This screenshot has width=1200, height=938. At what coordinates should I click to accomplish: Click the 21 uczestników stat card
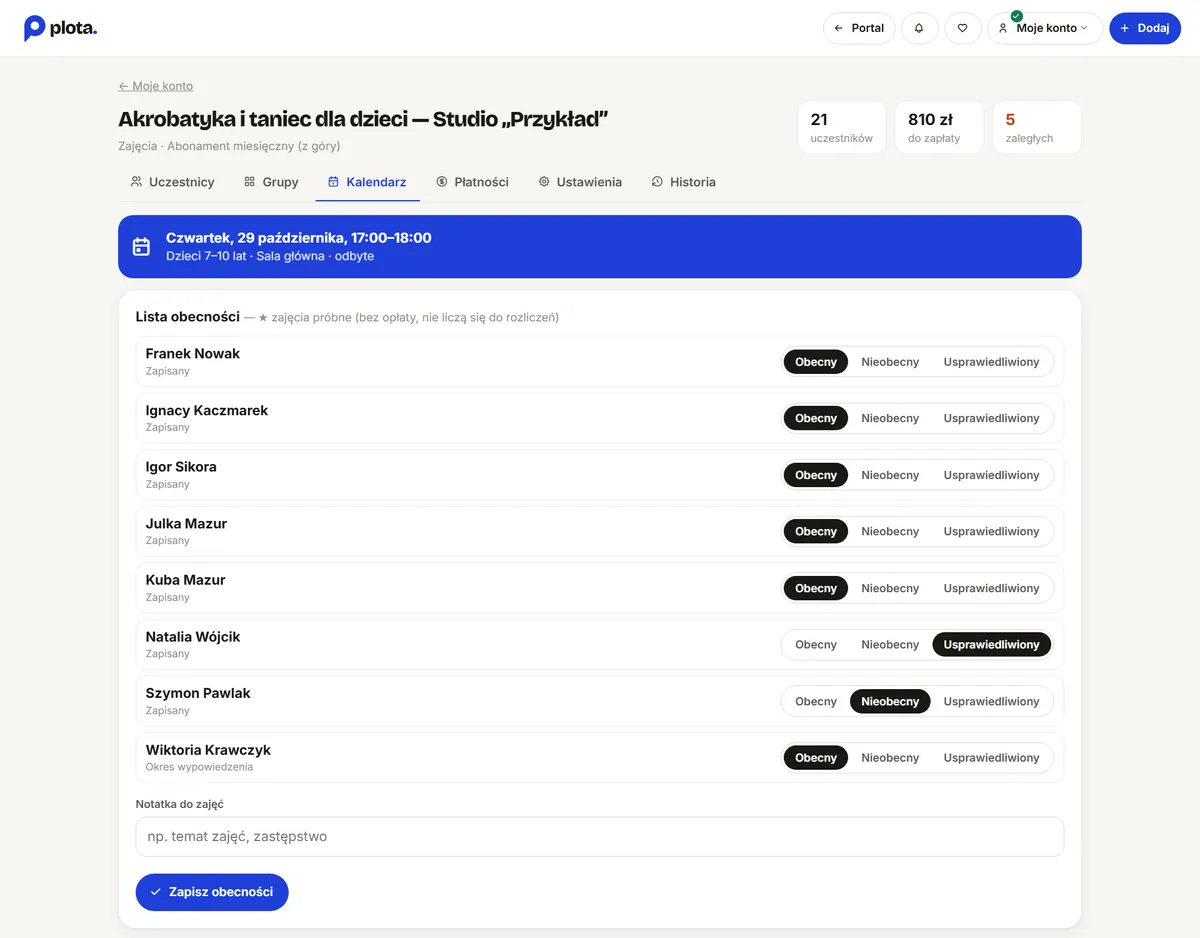pyautogui.click(x=841, y=127)
